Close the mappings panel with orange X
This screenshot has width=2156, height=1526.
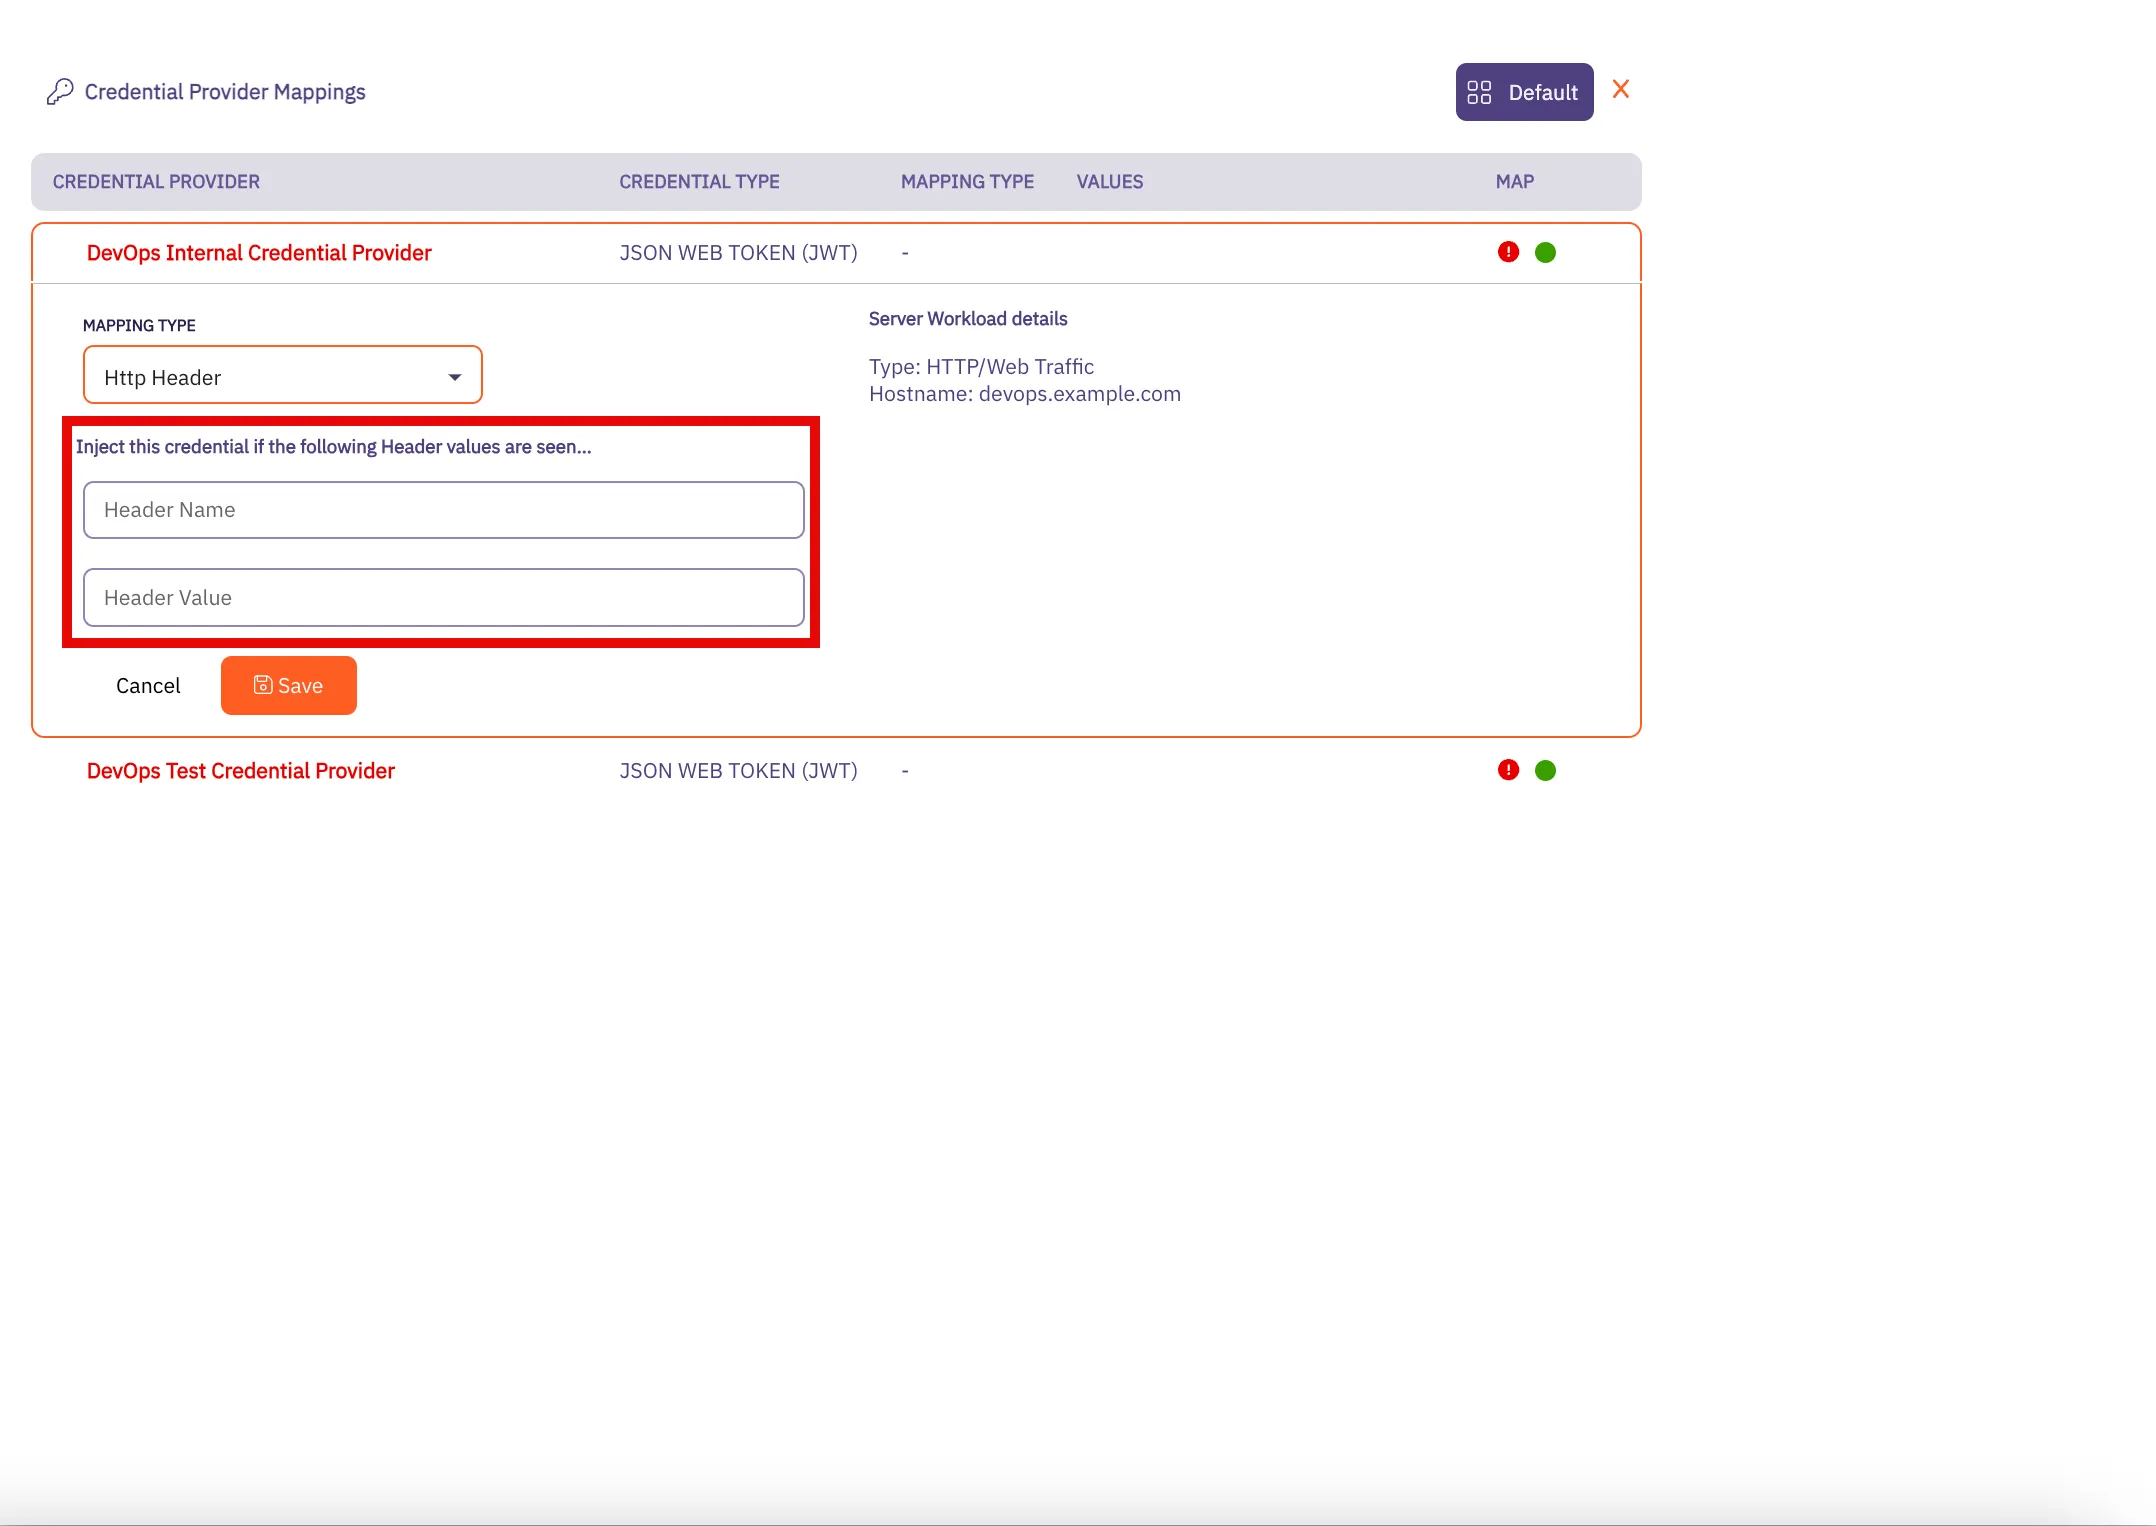pyautogui.click(x=1621, y=90)
